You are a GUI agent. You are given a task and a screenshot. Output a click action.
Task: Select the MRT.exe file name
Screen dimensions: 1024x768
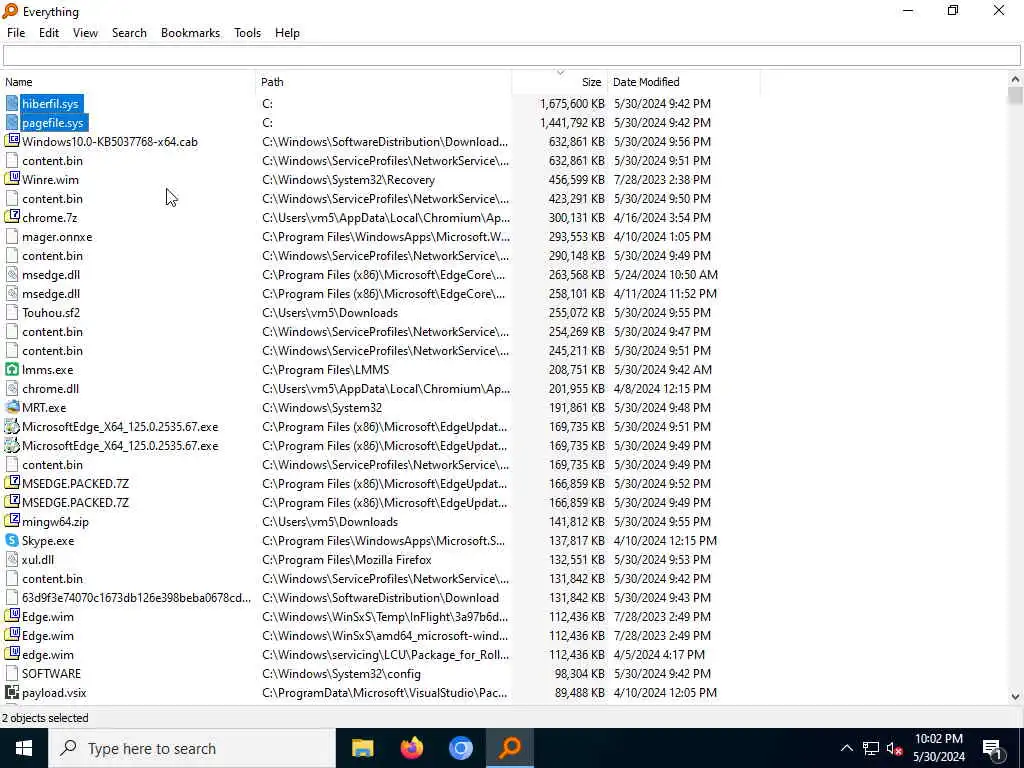pyautogui.click(x=44, y=407)
